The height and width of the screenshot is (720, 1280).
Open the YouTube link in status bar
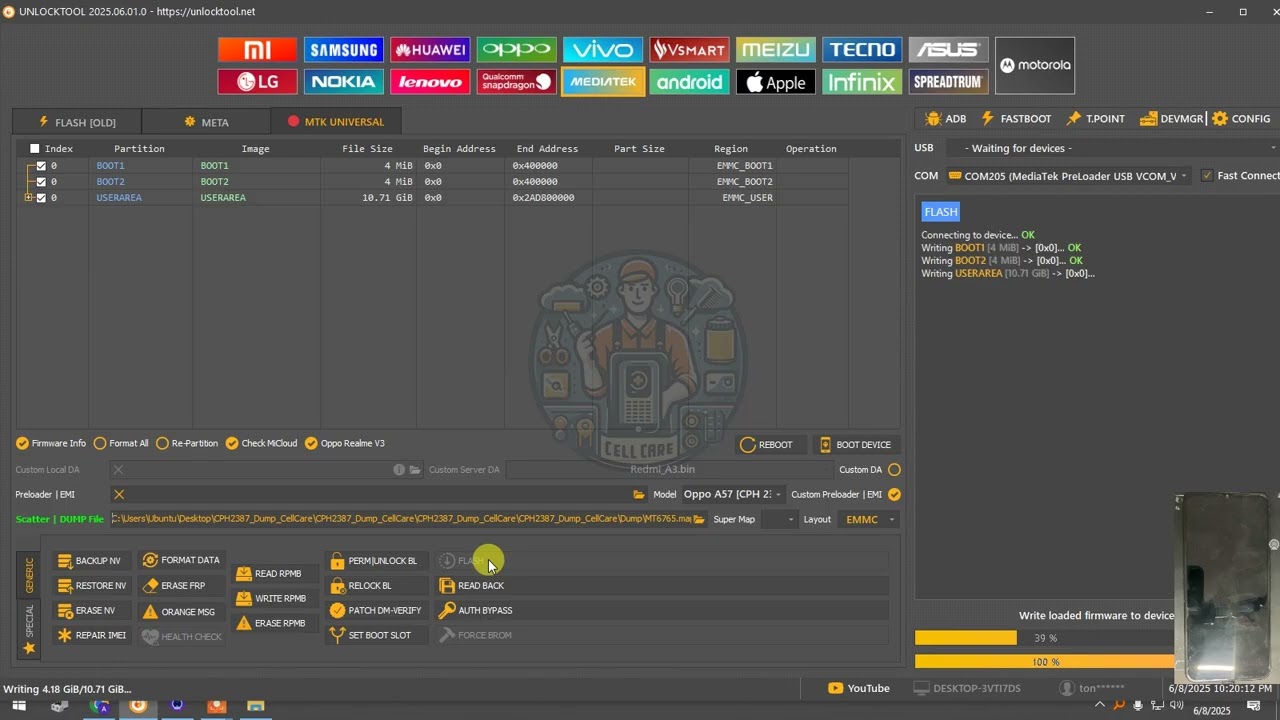tap(859, 688)
